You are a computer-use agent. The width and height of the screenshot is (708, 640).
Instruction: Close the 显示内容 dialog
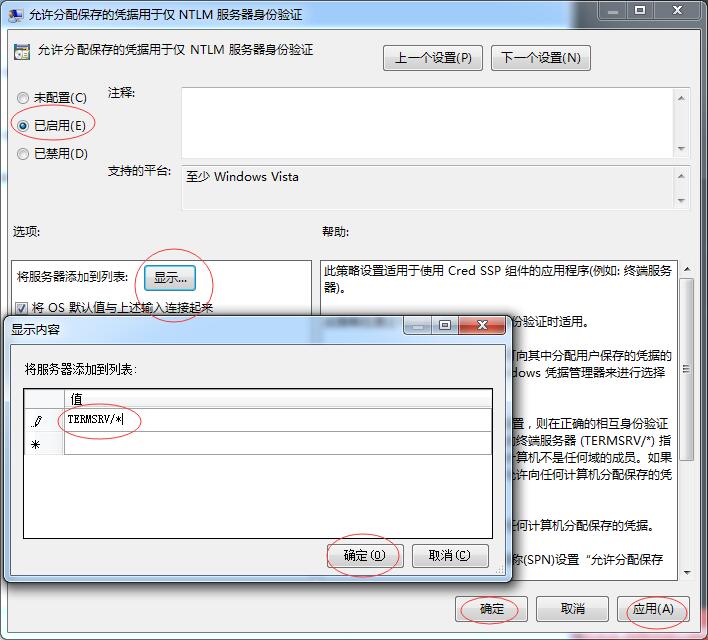pos(482,325)
